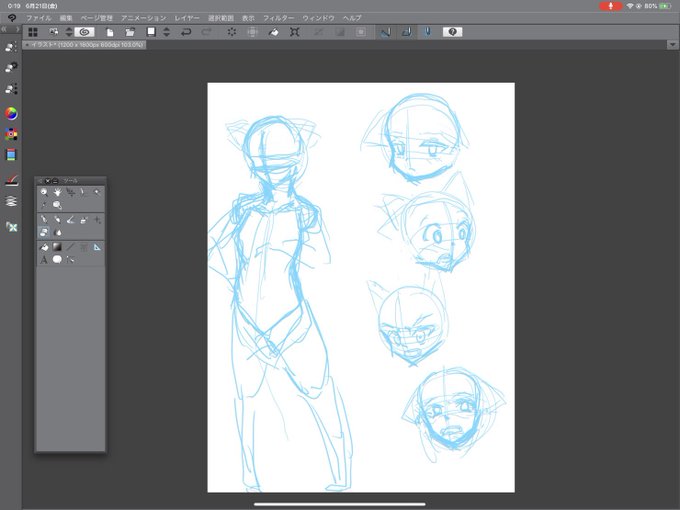
Task: Expand up-down arrows beside swirl icon
Action: pyautogui.click(x=69, y=32)
